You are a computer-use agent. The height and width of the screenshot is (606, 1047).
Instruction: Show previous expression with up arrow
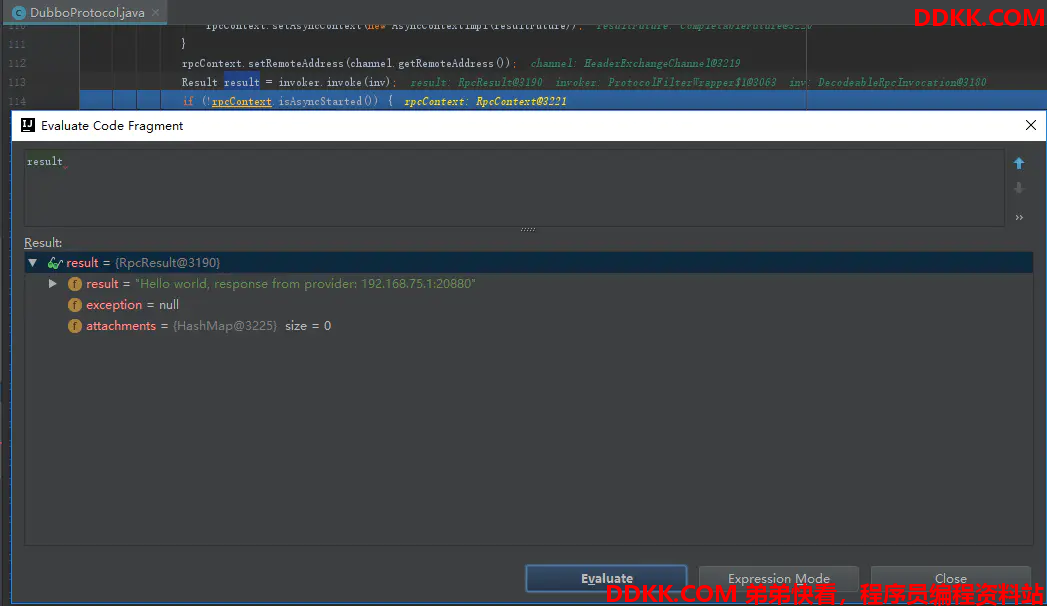(x=1019, y=163)
